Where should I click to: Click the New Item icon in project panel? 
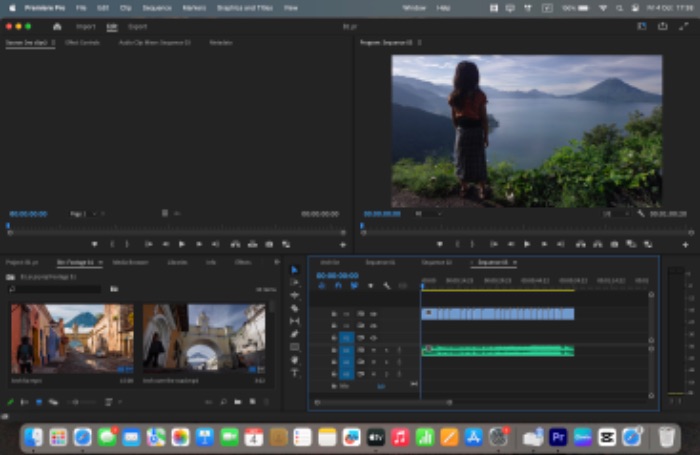(253, 402)
